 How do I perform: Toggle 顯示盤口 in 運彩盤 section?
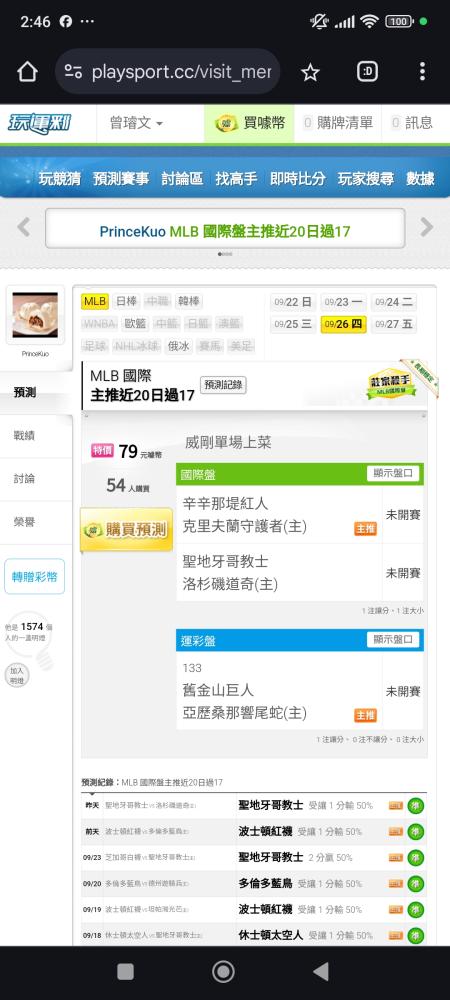click(x=393, y=640)
